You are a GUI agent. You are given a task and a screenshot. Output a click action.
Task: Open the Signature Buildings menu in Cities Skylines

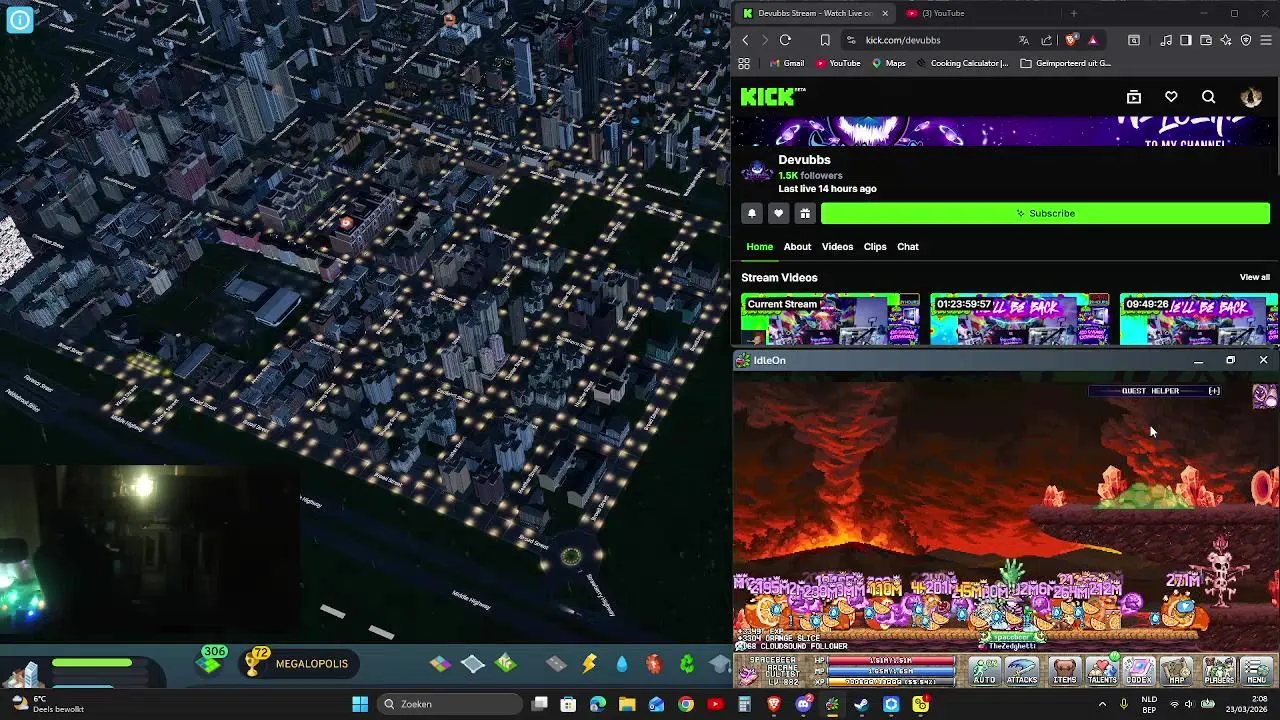(506, 664)
